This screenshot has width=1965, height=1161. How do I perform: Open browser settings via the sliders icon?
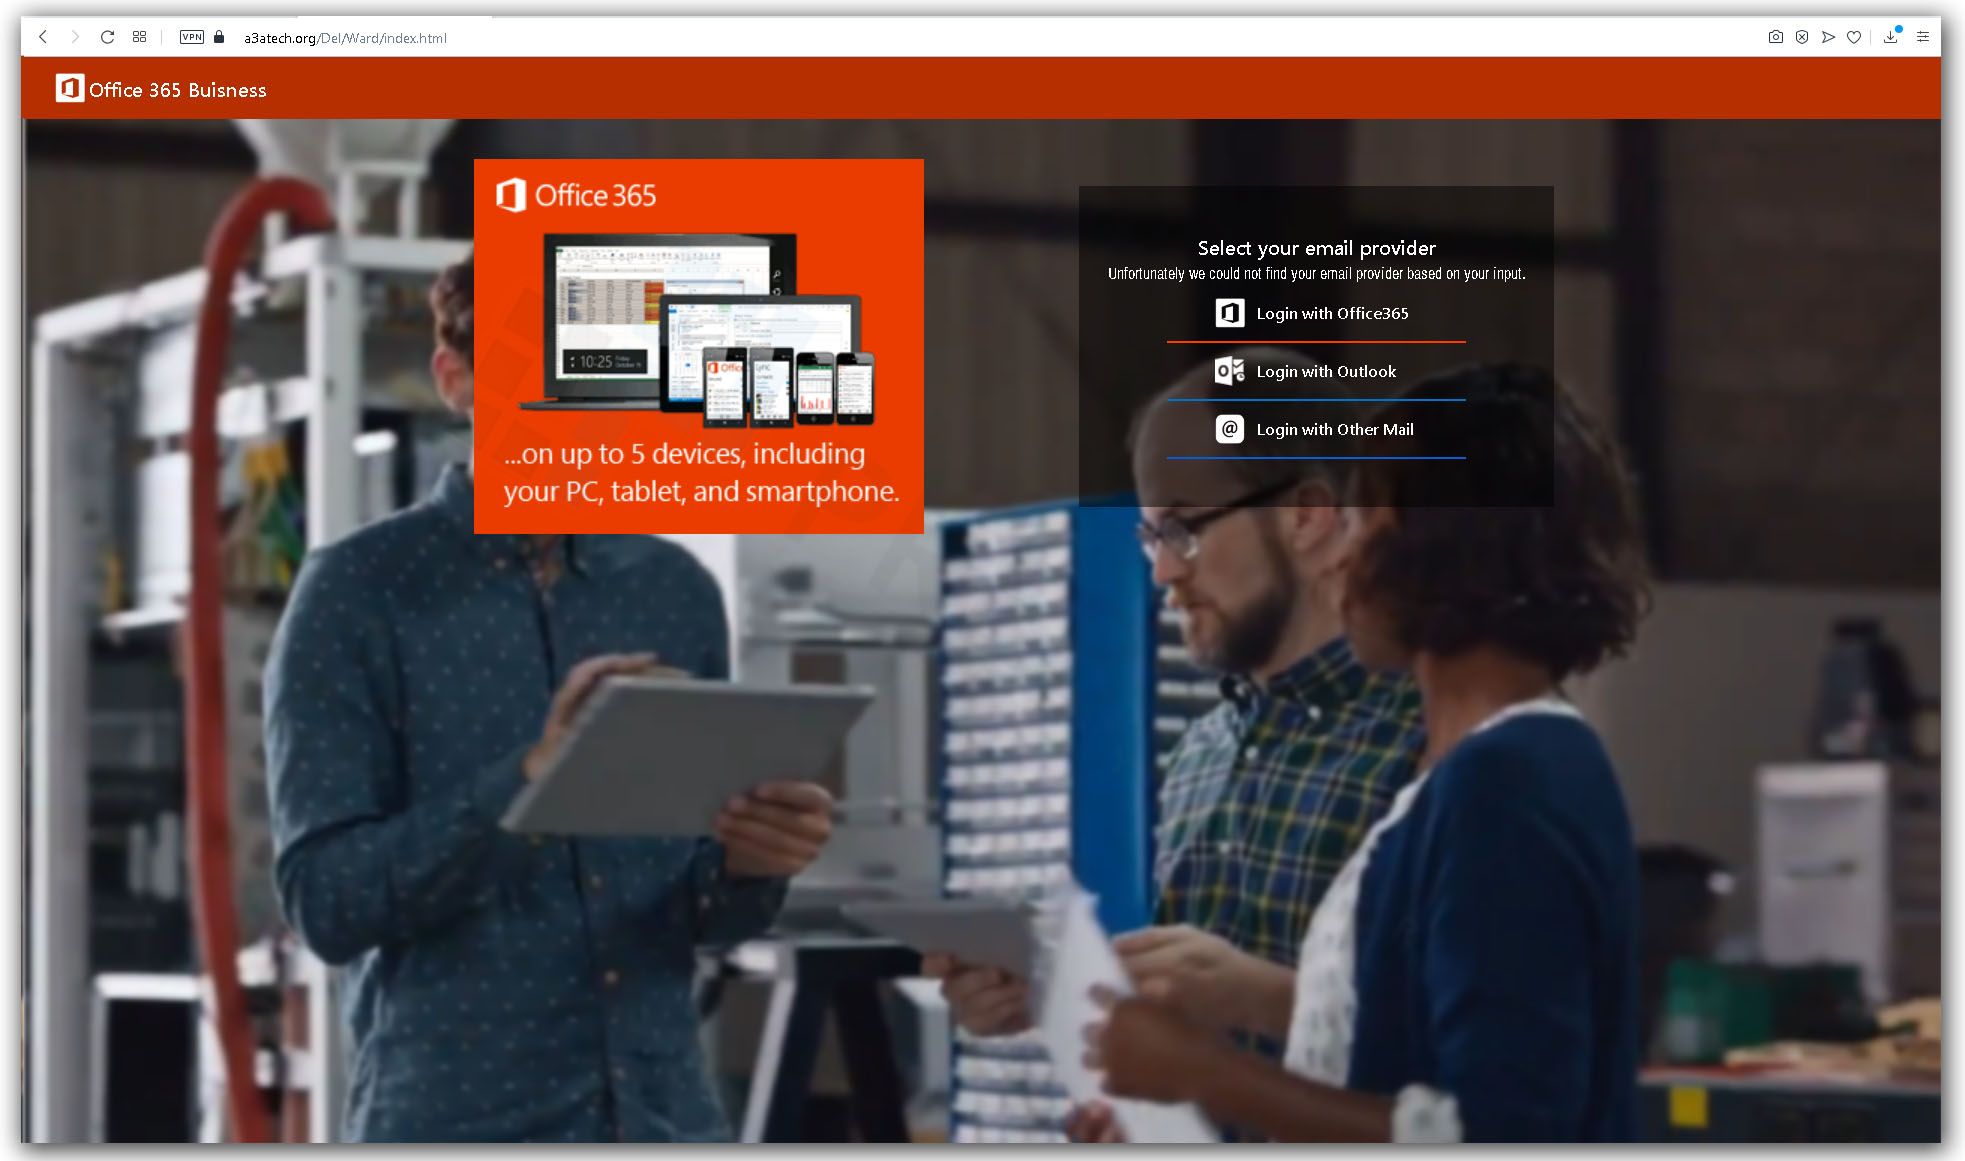1922,37
